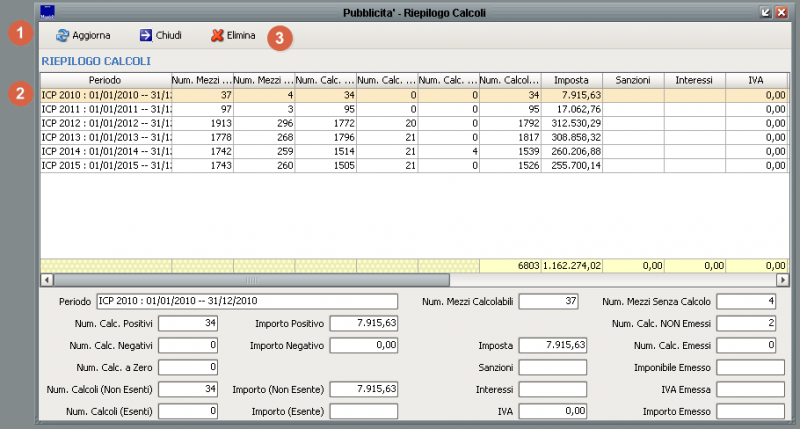This screenshot has height=429, width=800.
Task: Click the Importo Positivo field
Action: 364,323
